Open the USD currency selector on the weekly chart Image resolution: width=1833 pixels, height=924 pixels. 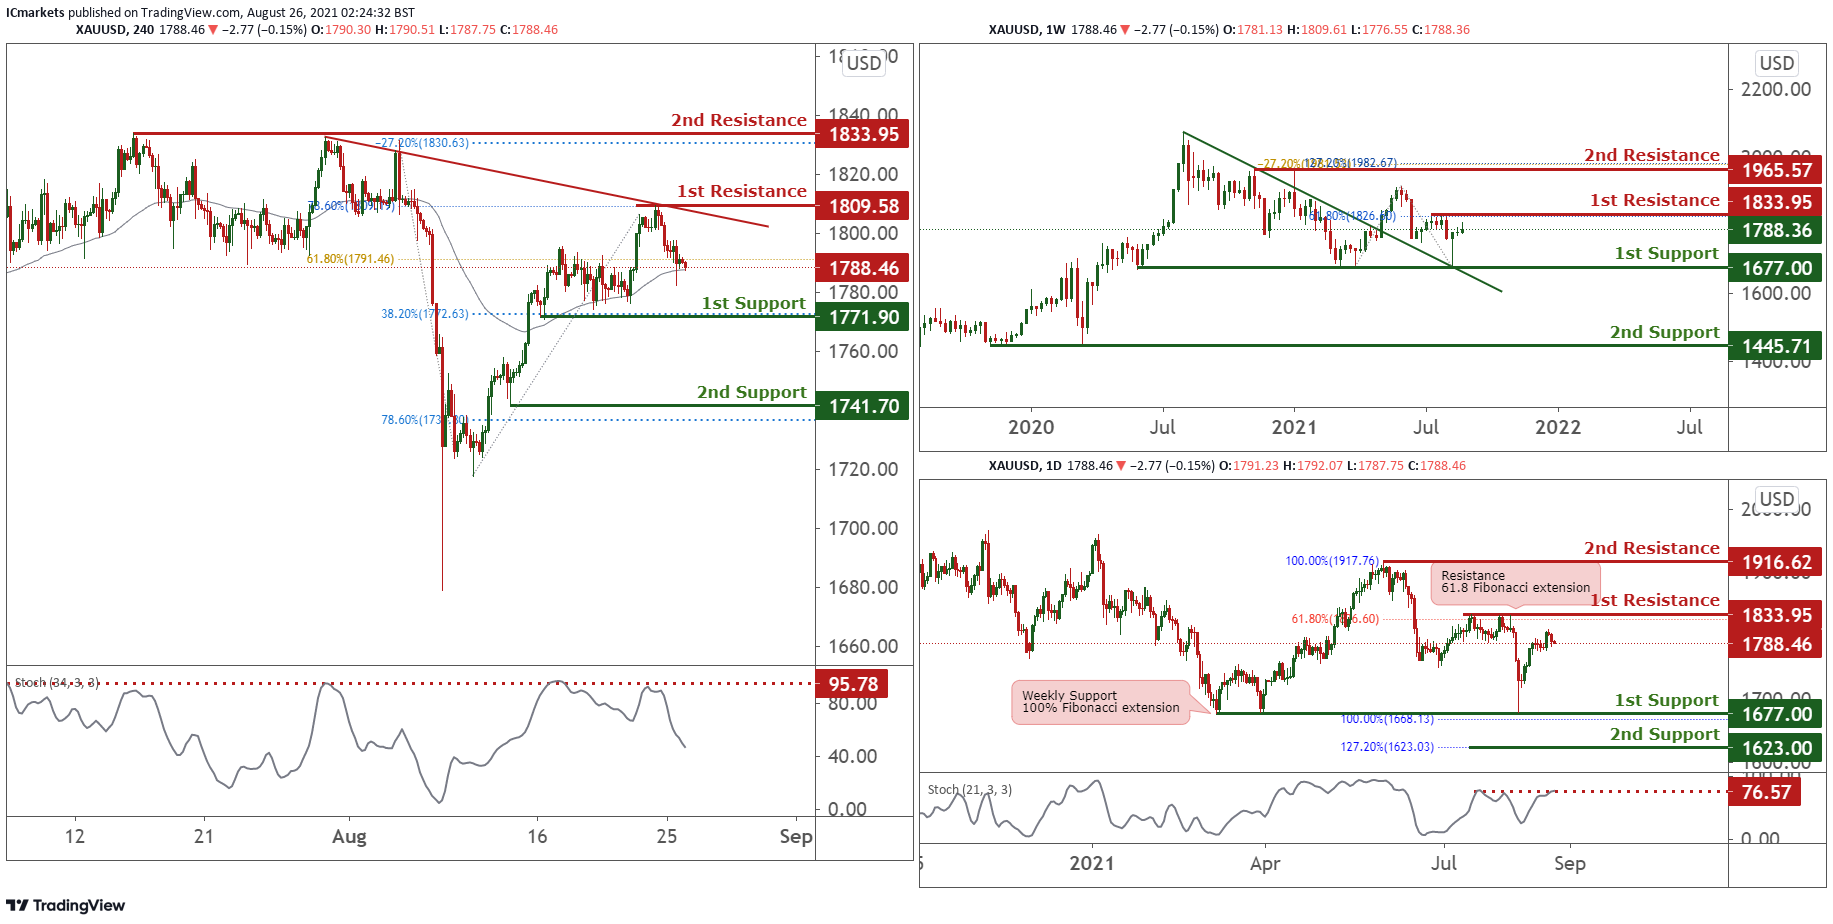(x=1776, y=63)
